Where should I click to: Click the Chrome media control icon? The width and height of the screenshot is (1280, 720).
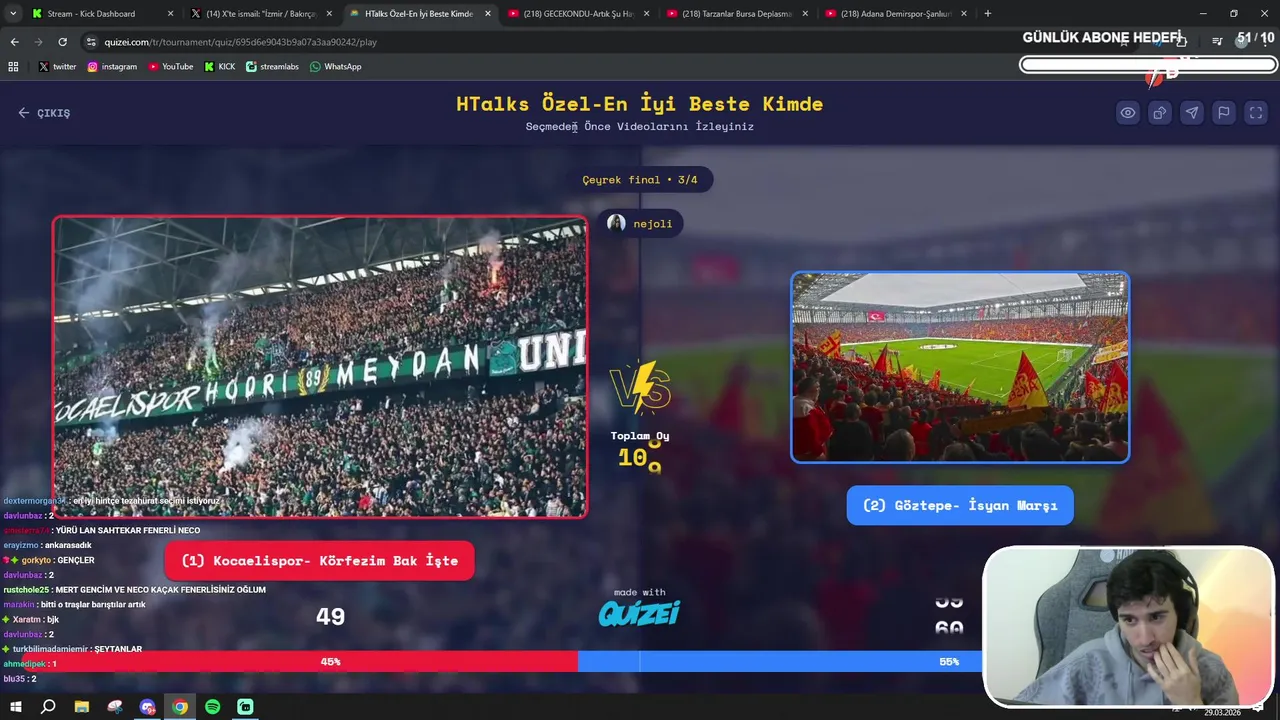click(1217, 42)
